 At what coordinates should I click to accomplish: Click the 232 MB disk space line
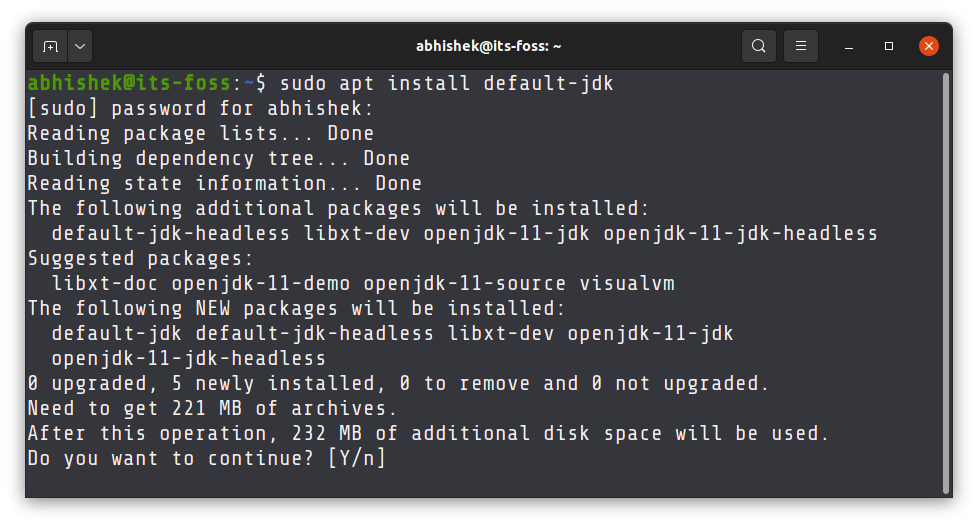428,434
